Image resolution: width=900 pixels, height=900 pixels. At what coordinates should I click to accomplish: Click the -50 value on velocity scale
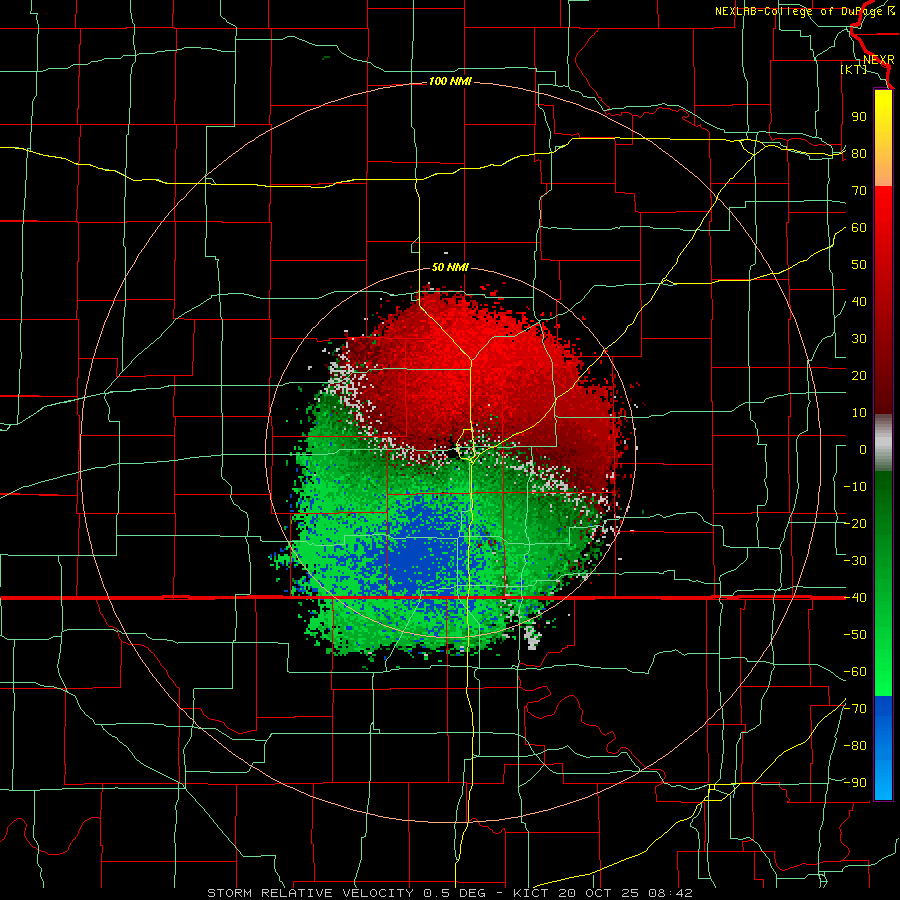click(855, 635)
